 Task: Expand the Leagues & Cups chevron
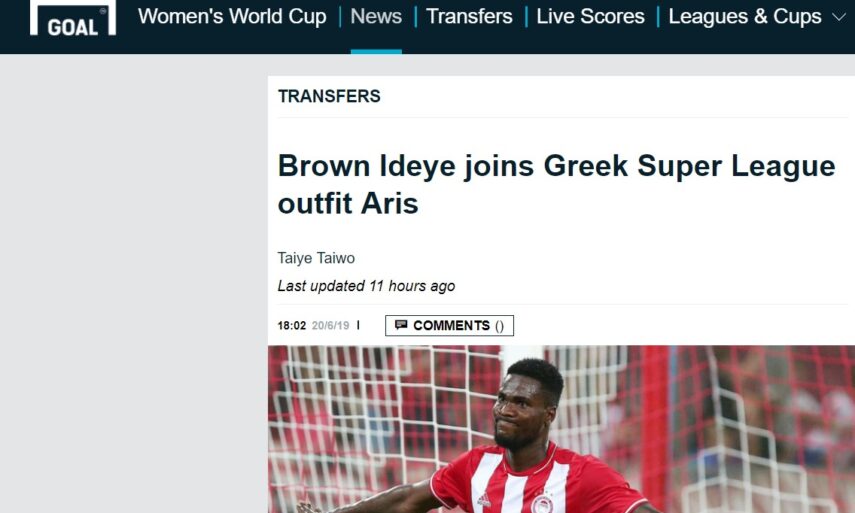839,17
